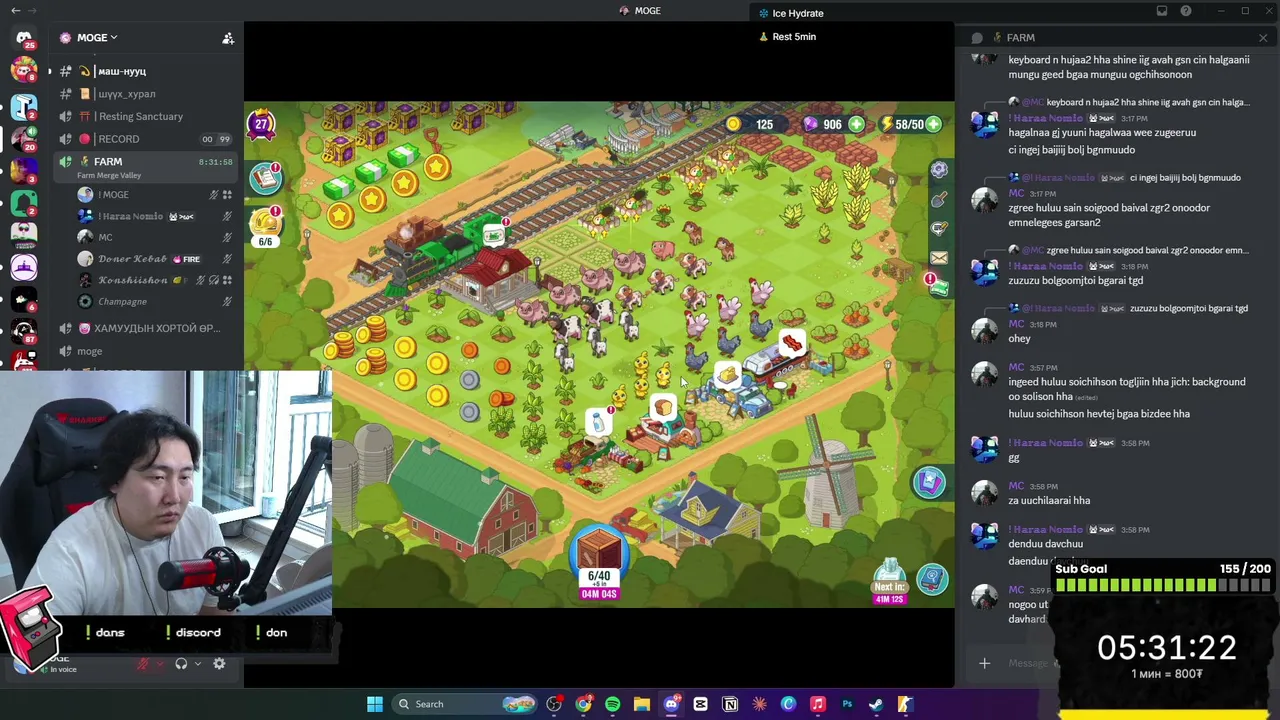The width and height of the screenshot is (1280, 720).
Task: Toggle microphone mute in user panel
Action: pyautogui.click(x=143, y=664)
